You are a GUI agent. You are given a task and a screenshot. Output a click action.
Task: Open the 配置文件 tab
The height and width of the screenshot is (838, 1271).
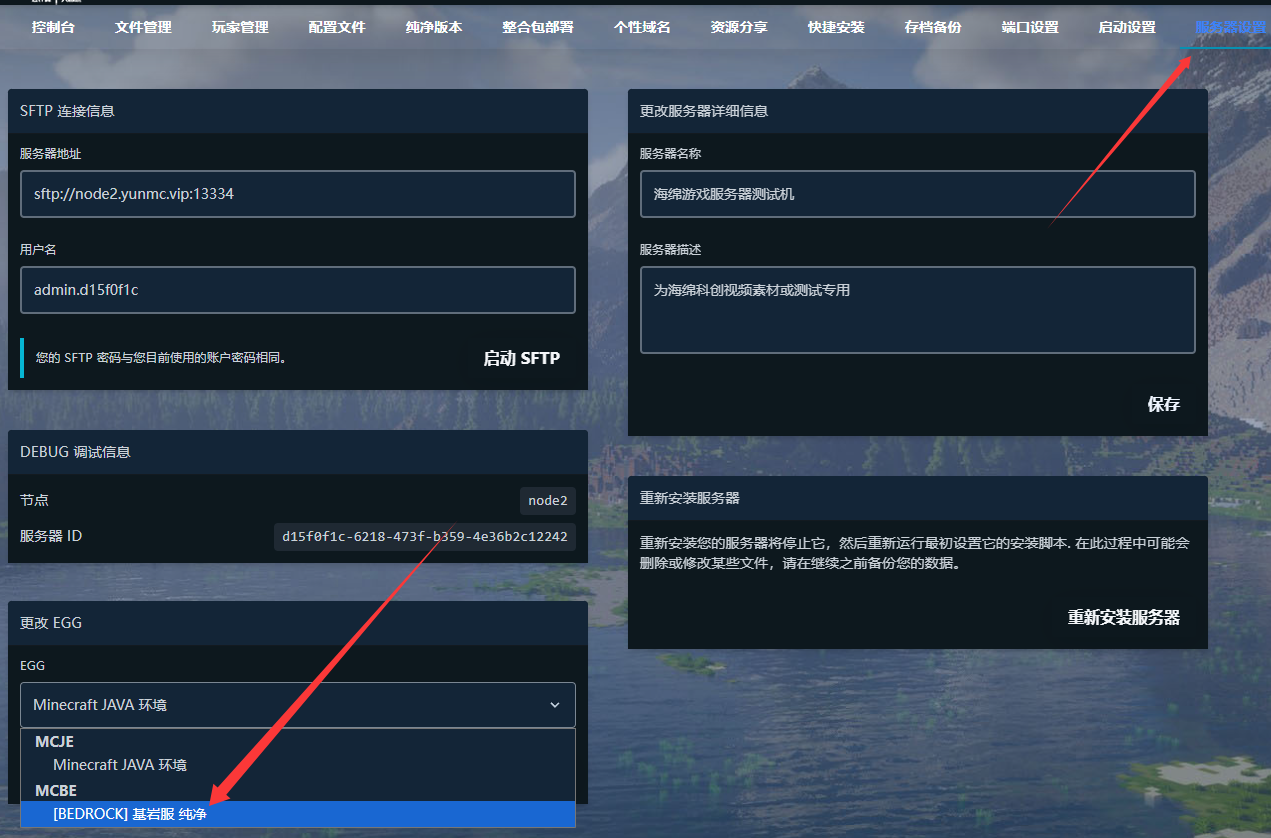337,27
